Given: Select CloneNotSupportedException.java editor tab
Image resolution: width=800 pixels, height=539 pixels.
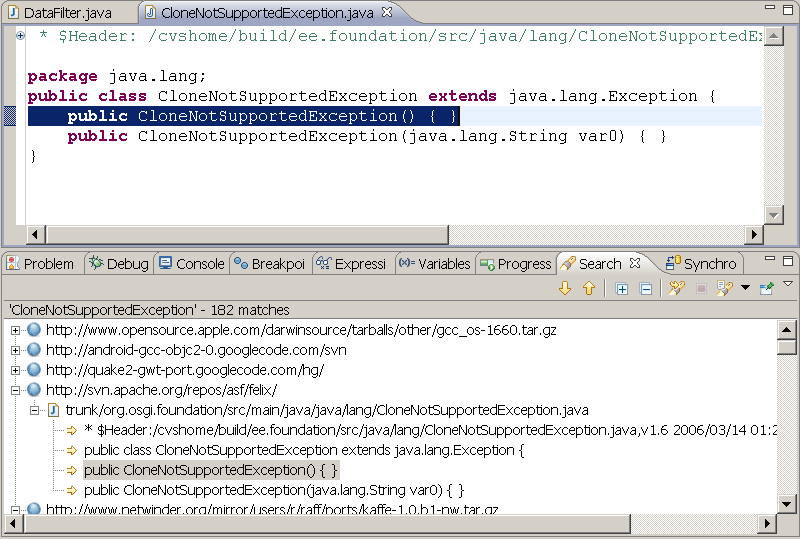Looking at the screenshot, I should [x=267, y=13].
